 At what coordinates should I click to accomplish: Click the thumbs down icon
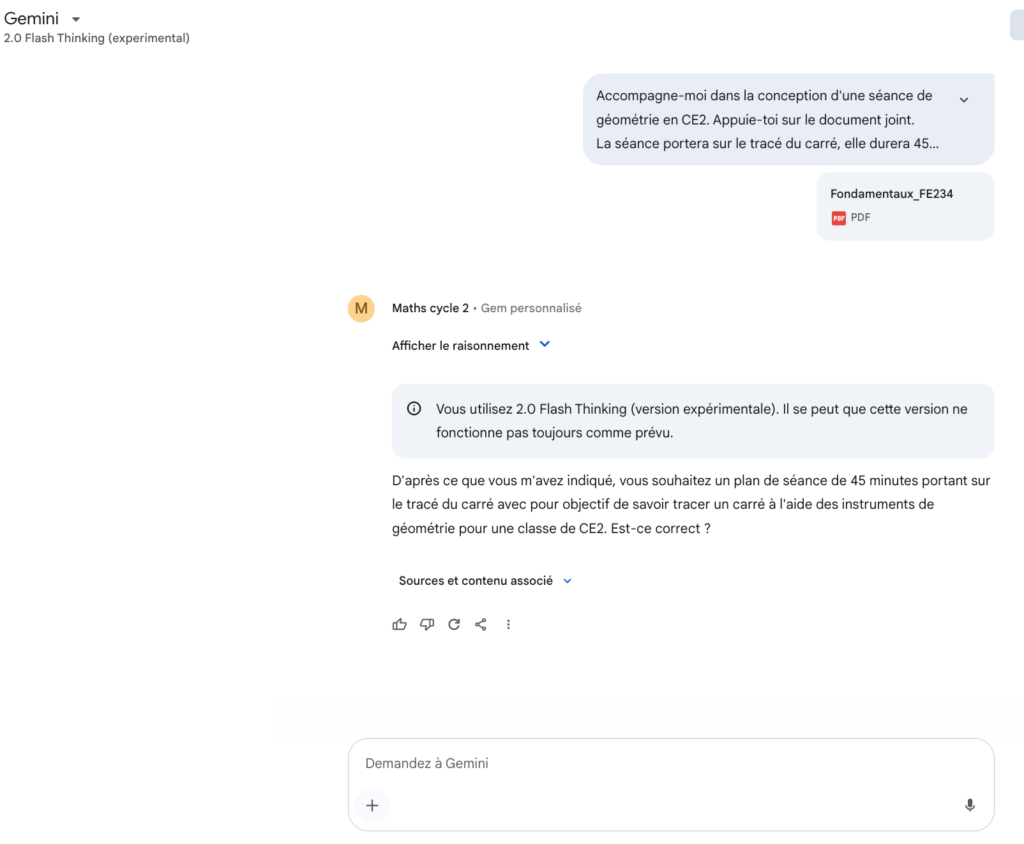point(427,624)
